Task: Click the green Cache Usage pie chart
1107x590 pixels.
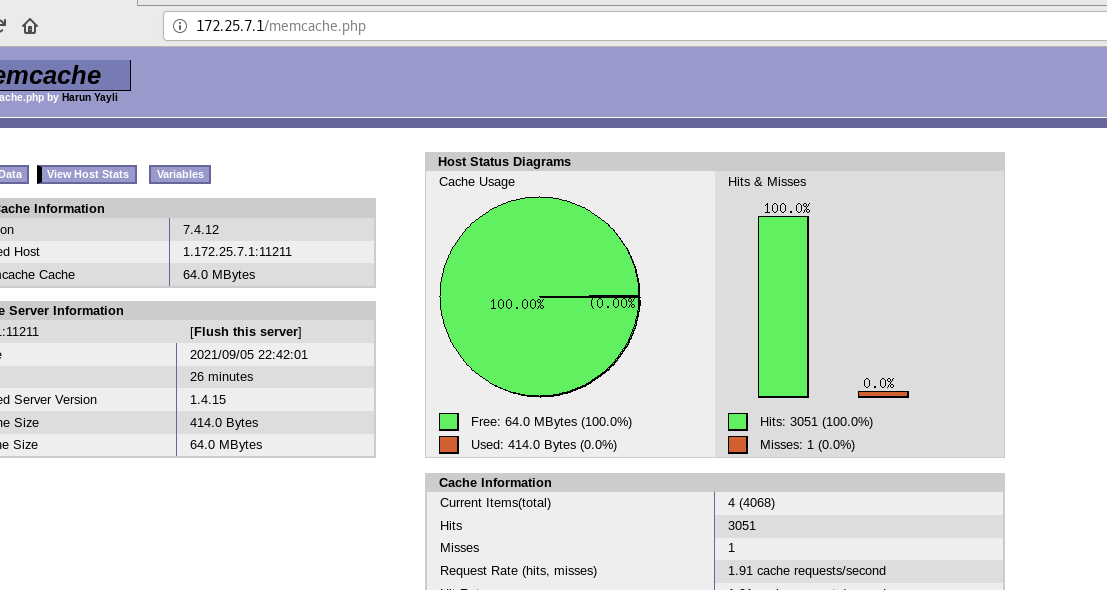Action: pyautogui.click(x=540, y=296)
